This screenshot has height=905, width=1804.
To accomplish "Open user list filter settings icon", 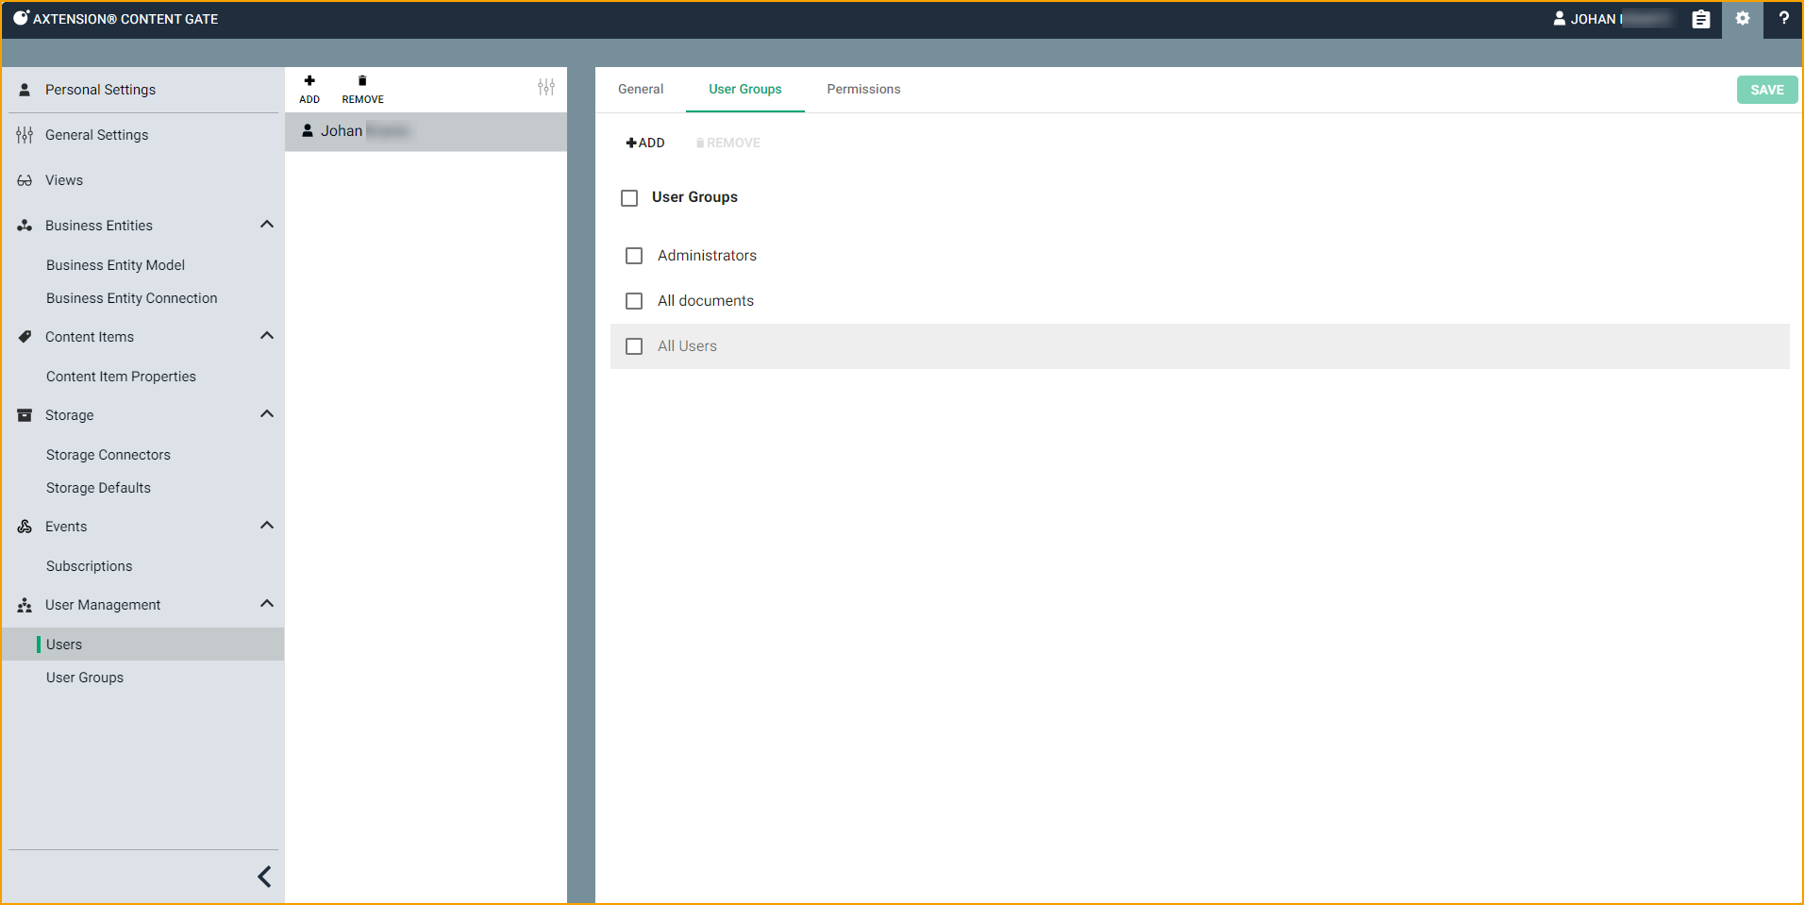I will [x=546, y=88].
